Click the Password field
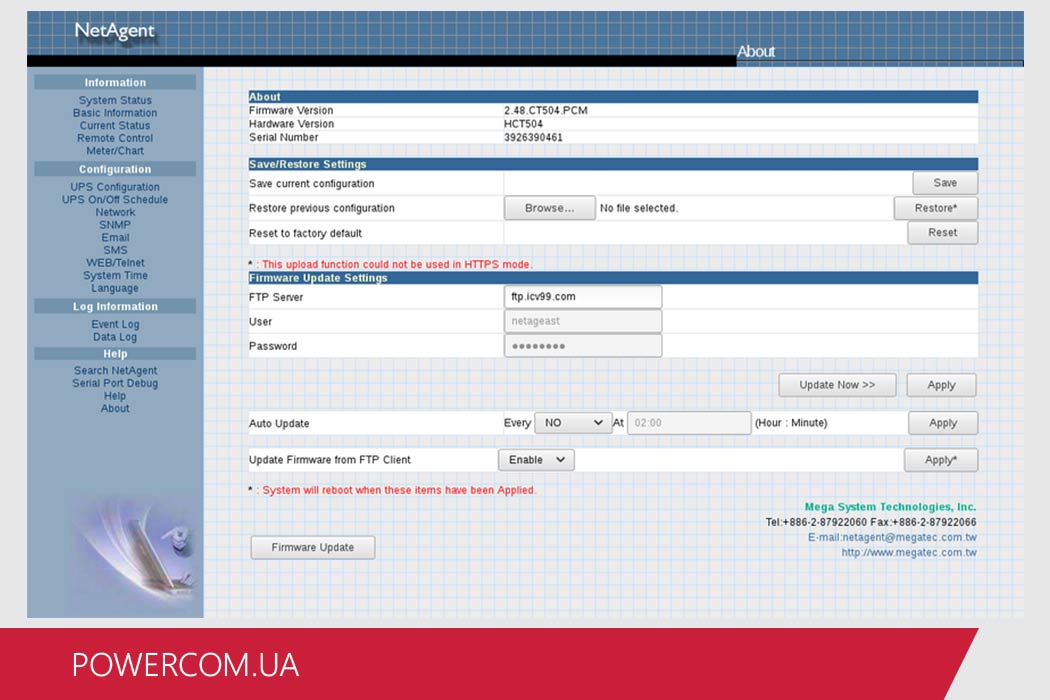Screen dimensions: 1050x700 click(x=583, y=346)
